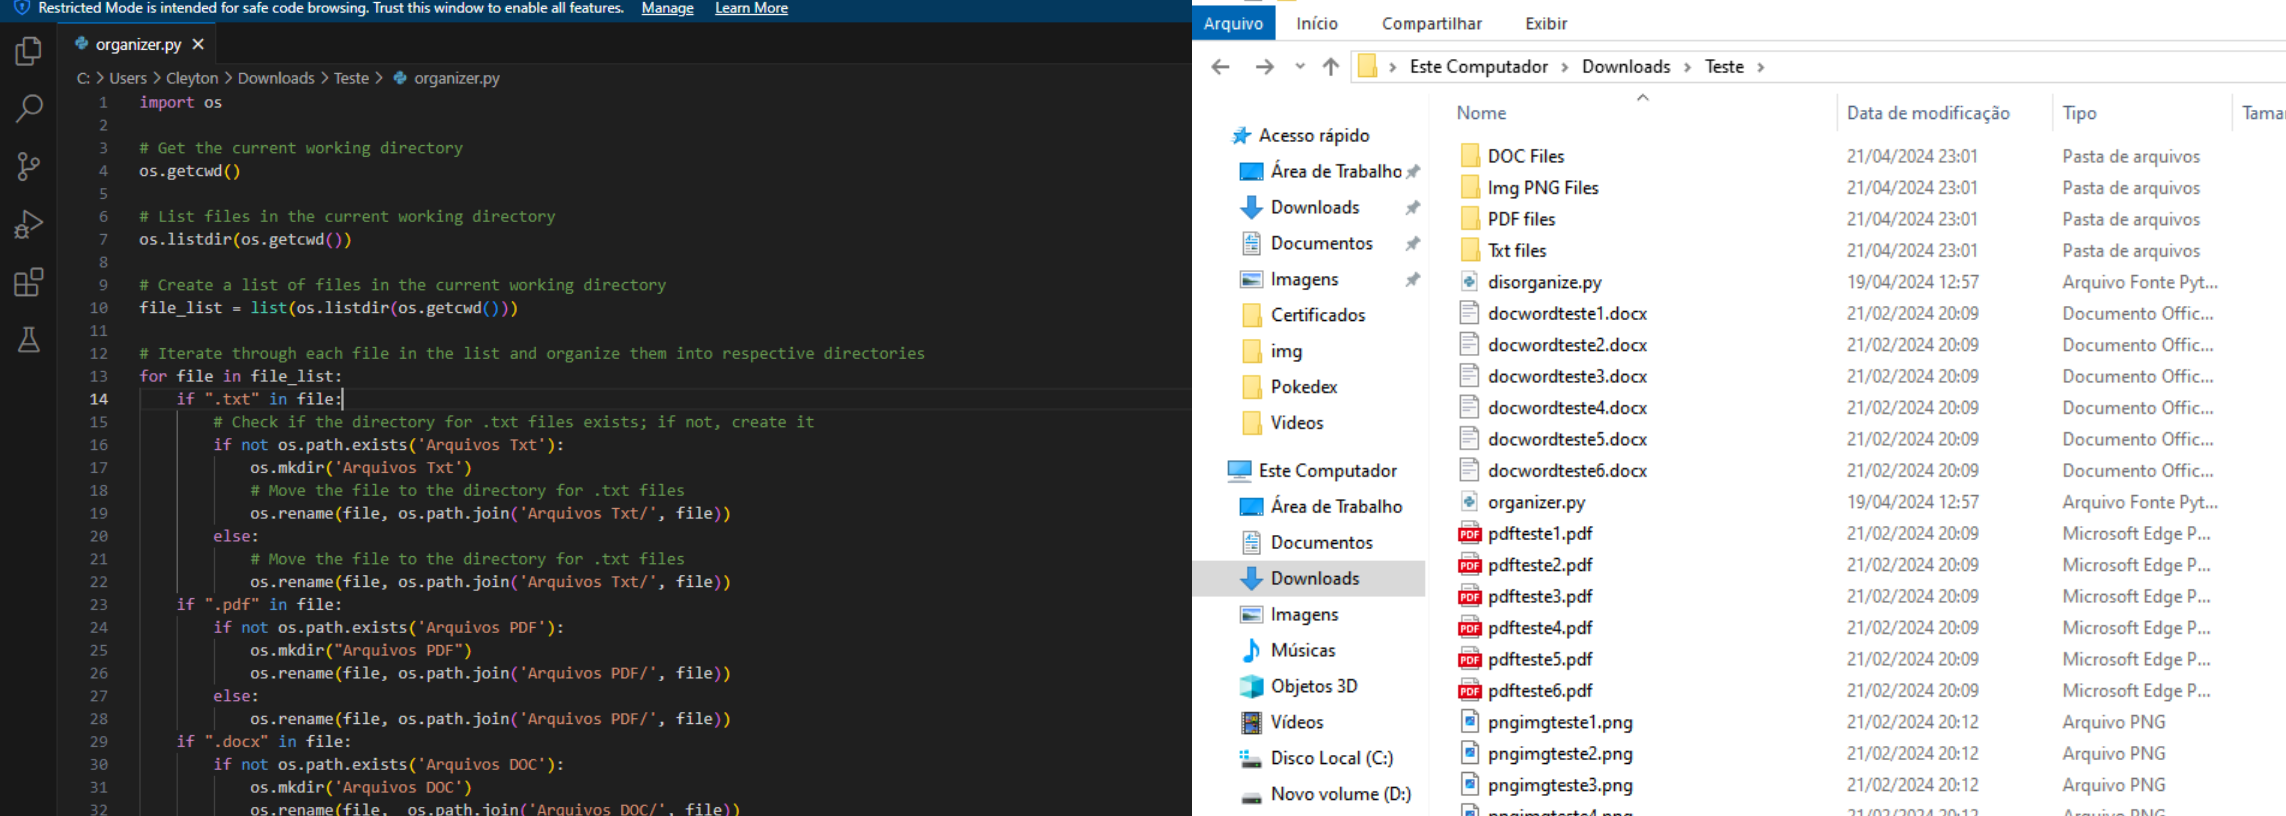Open the Extensions view
Viewport: 2286px width, 816px height.
click(29, 282)
